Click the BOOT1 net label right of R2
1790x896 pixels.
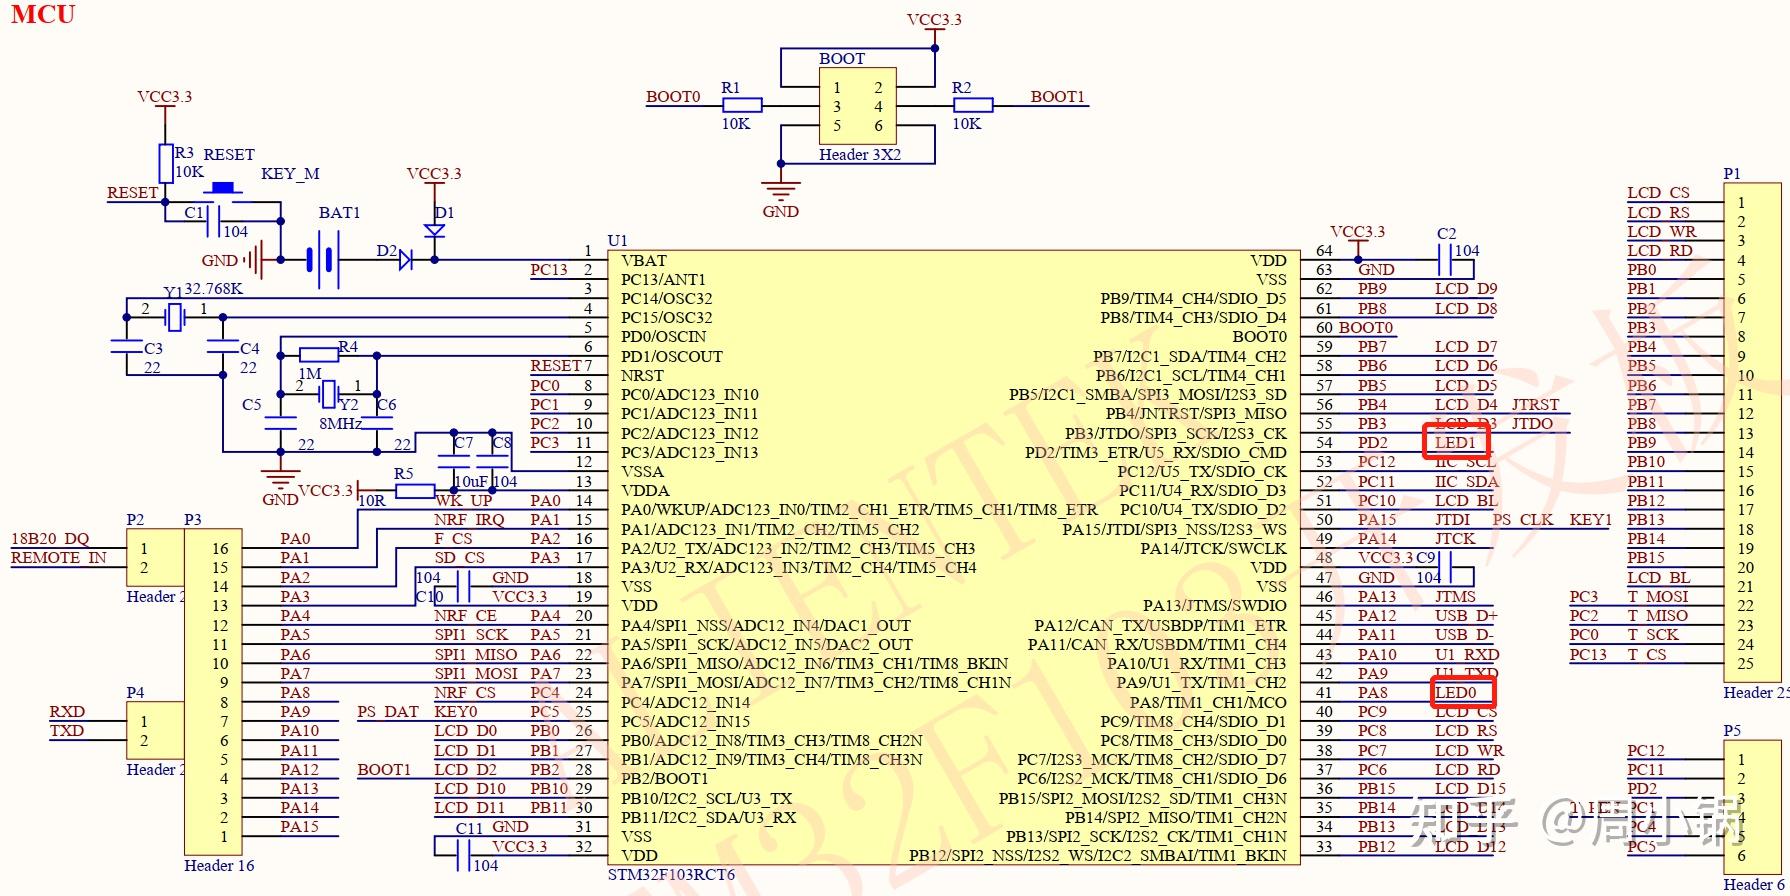1058,97
